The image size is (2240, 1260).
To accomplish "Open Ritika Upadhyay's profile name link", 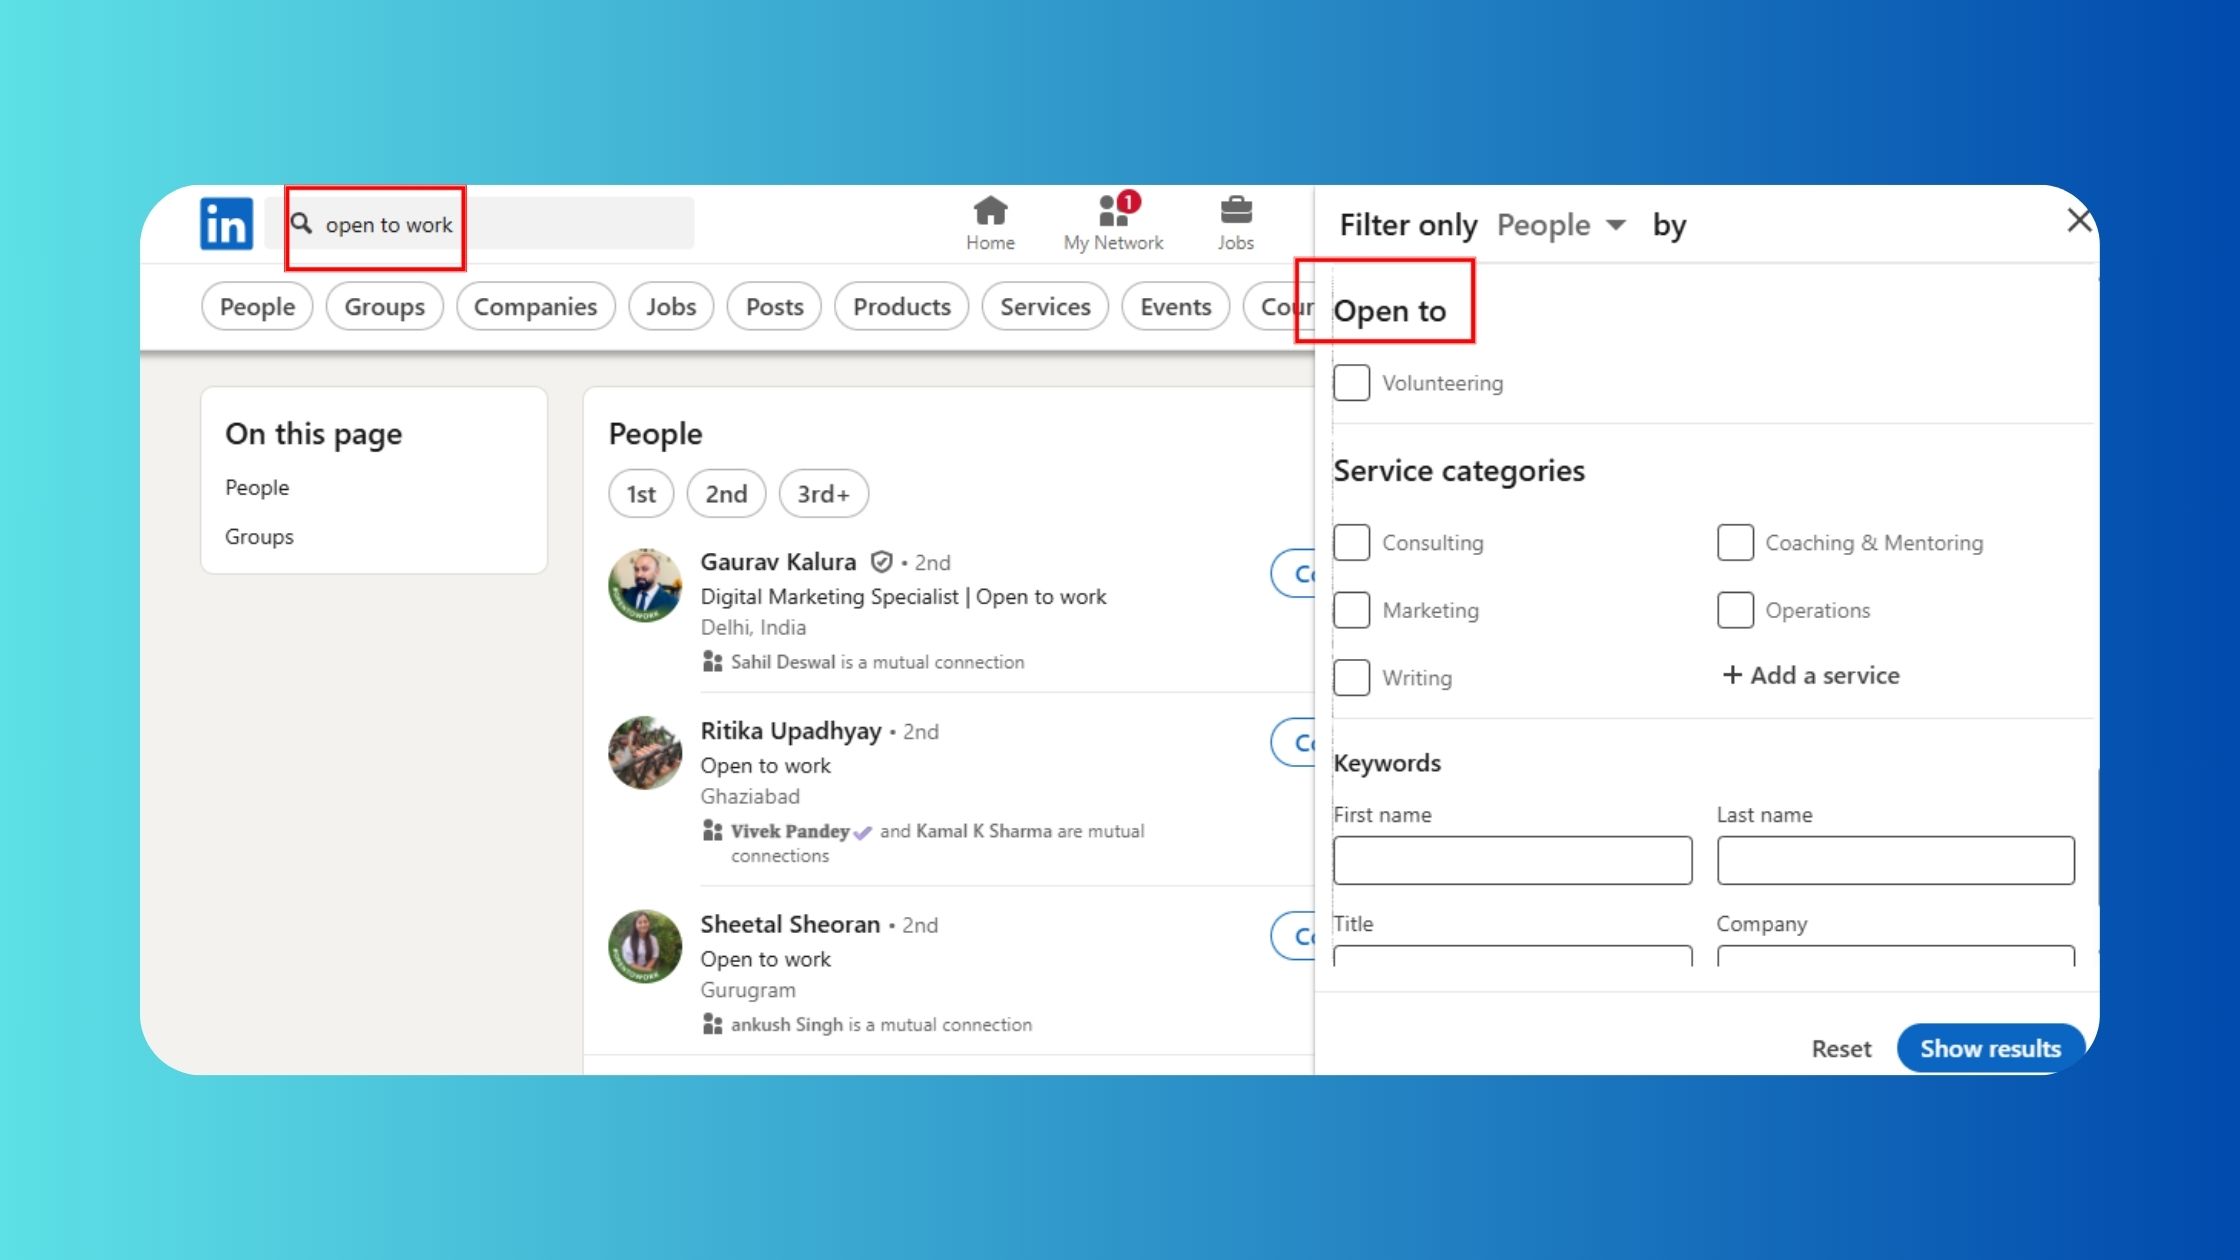I will pos(790,731).
